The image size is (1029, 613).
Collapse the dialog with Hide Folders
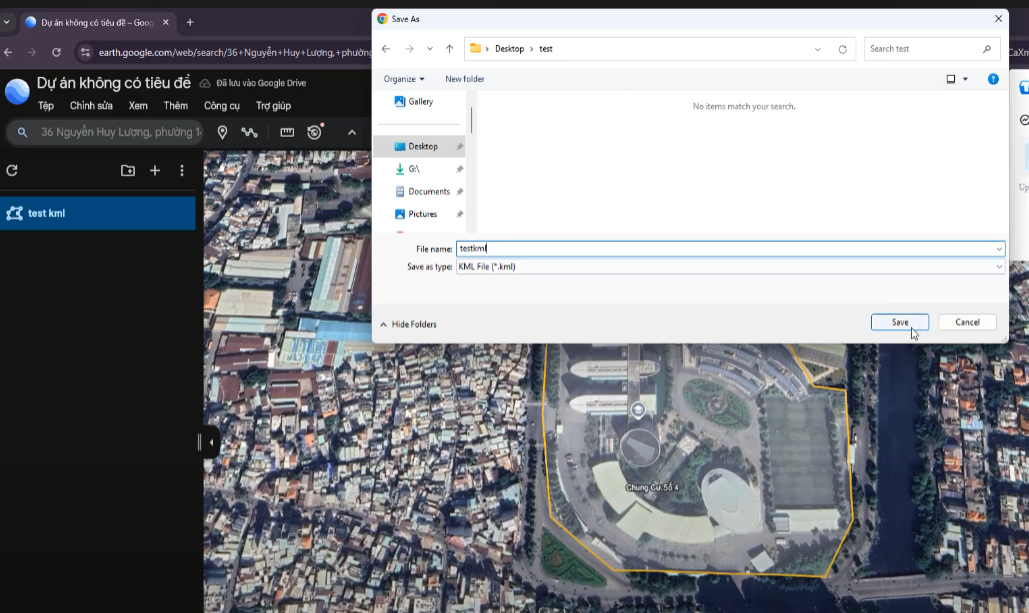408,324
